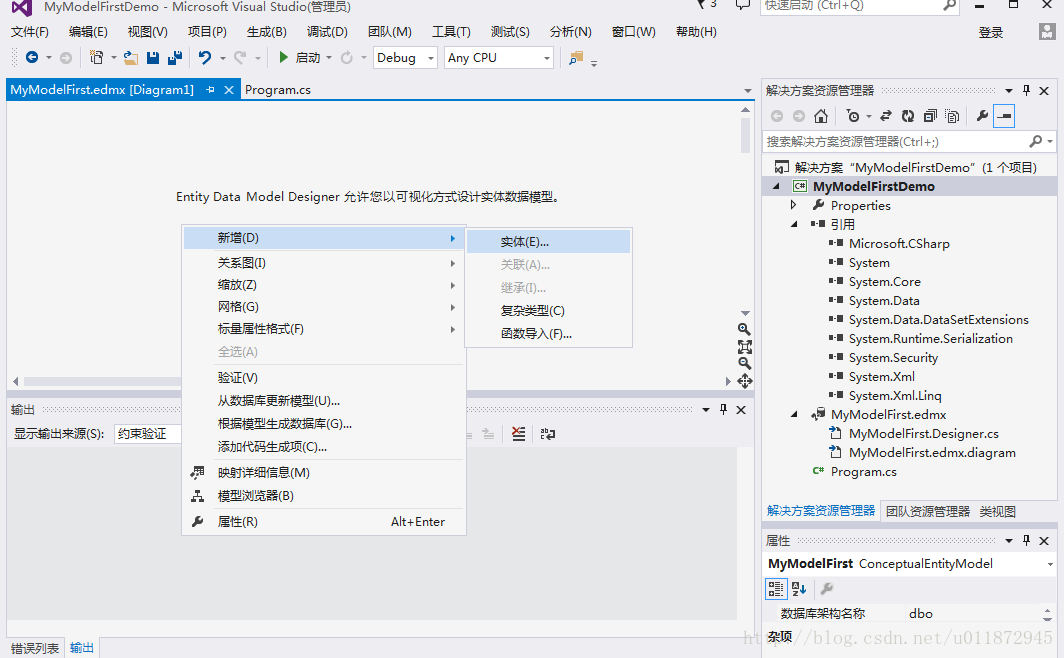The height and width of the screenshot is (658, 1064).
Task: Choose 根据模型生成数据库(G)... in context menu
Action: coord(324,424)
